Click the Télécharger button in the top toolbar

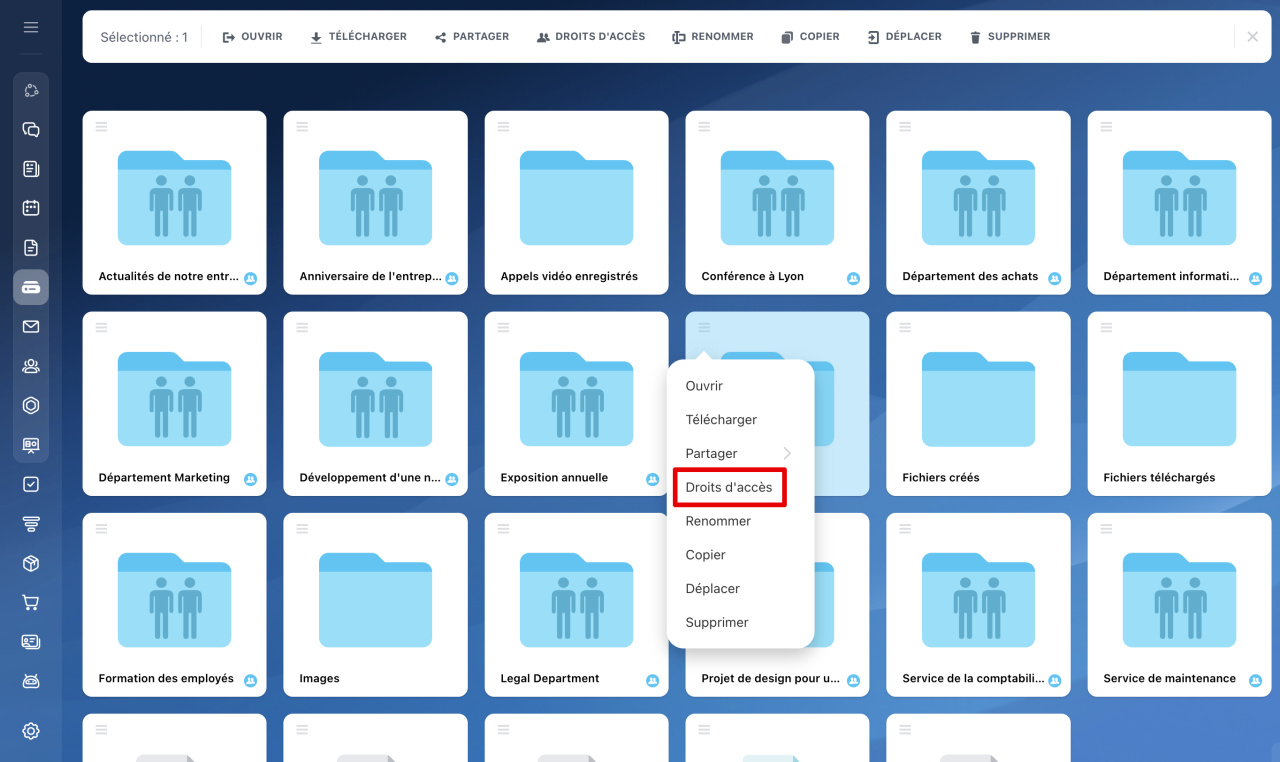tap(358, 37)
